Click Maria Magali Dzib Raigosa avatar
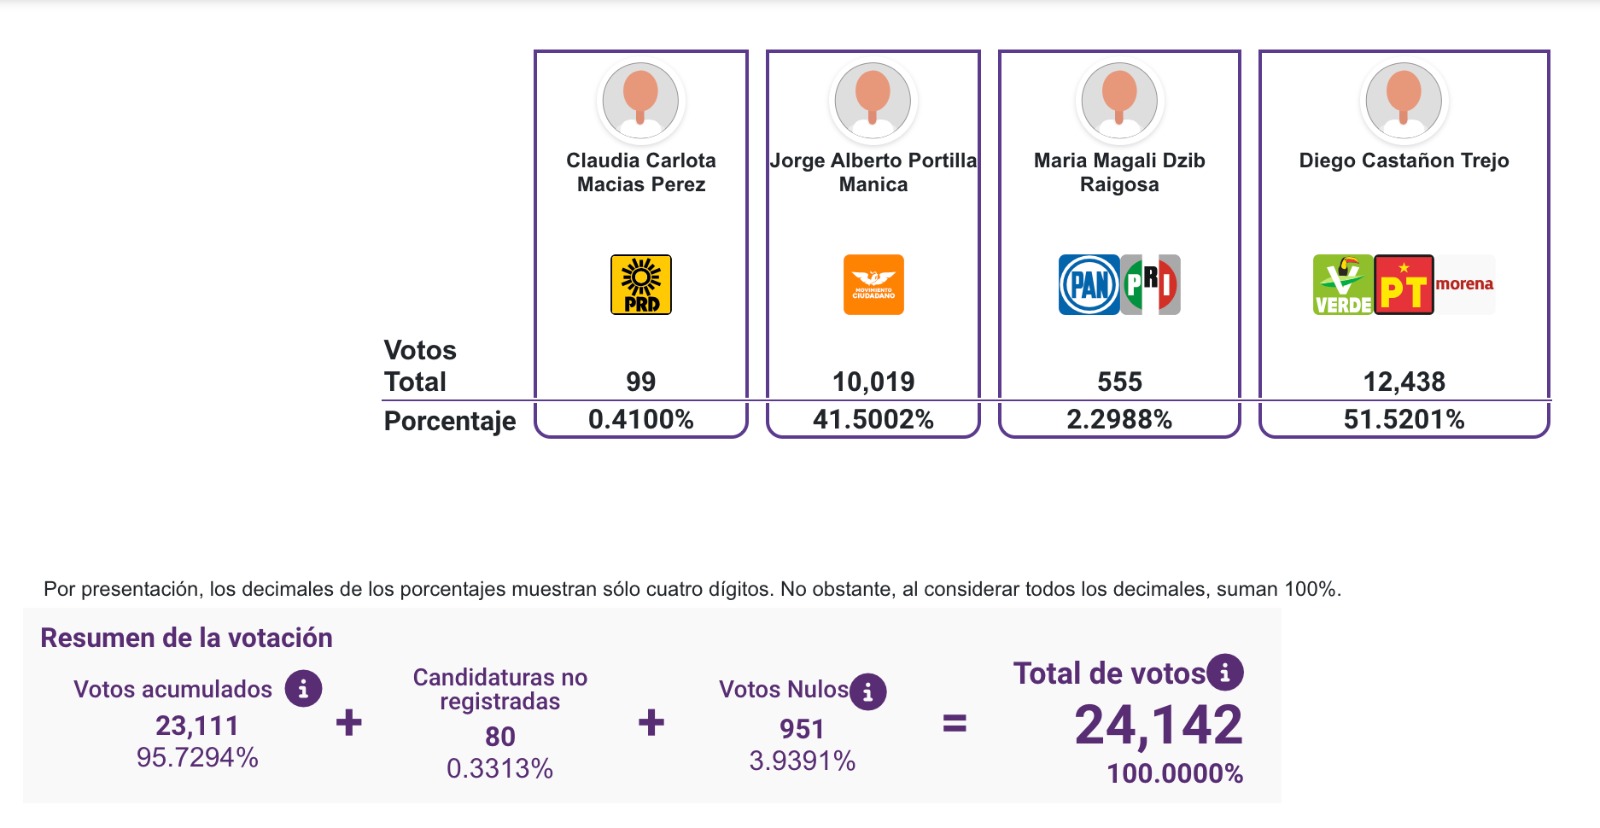Image resolution: width=1600 pixels, height=828 pixels. coord(1120,100)
